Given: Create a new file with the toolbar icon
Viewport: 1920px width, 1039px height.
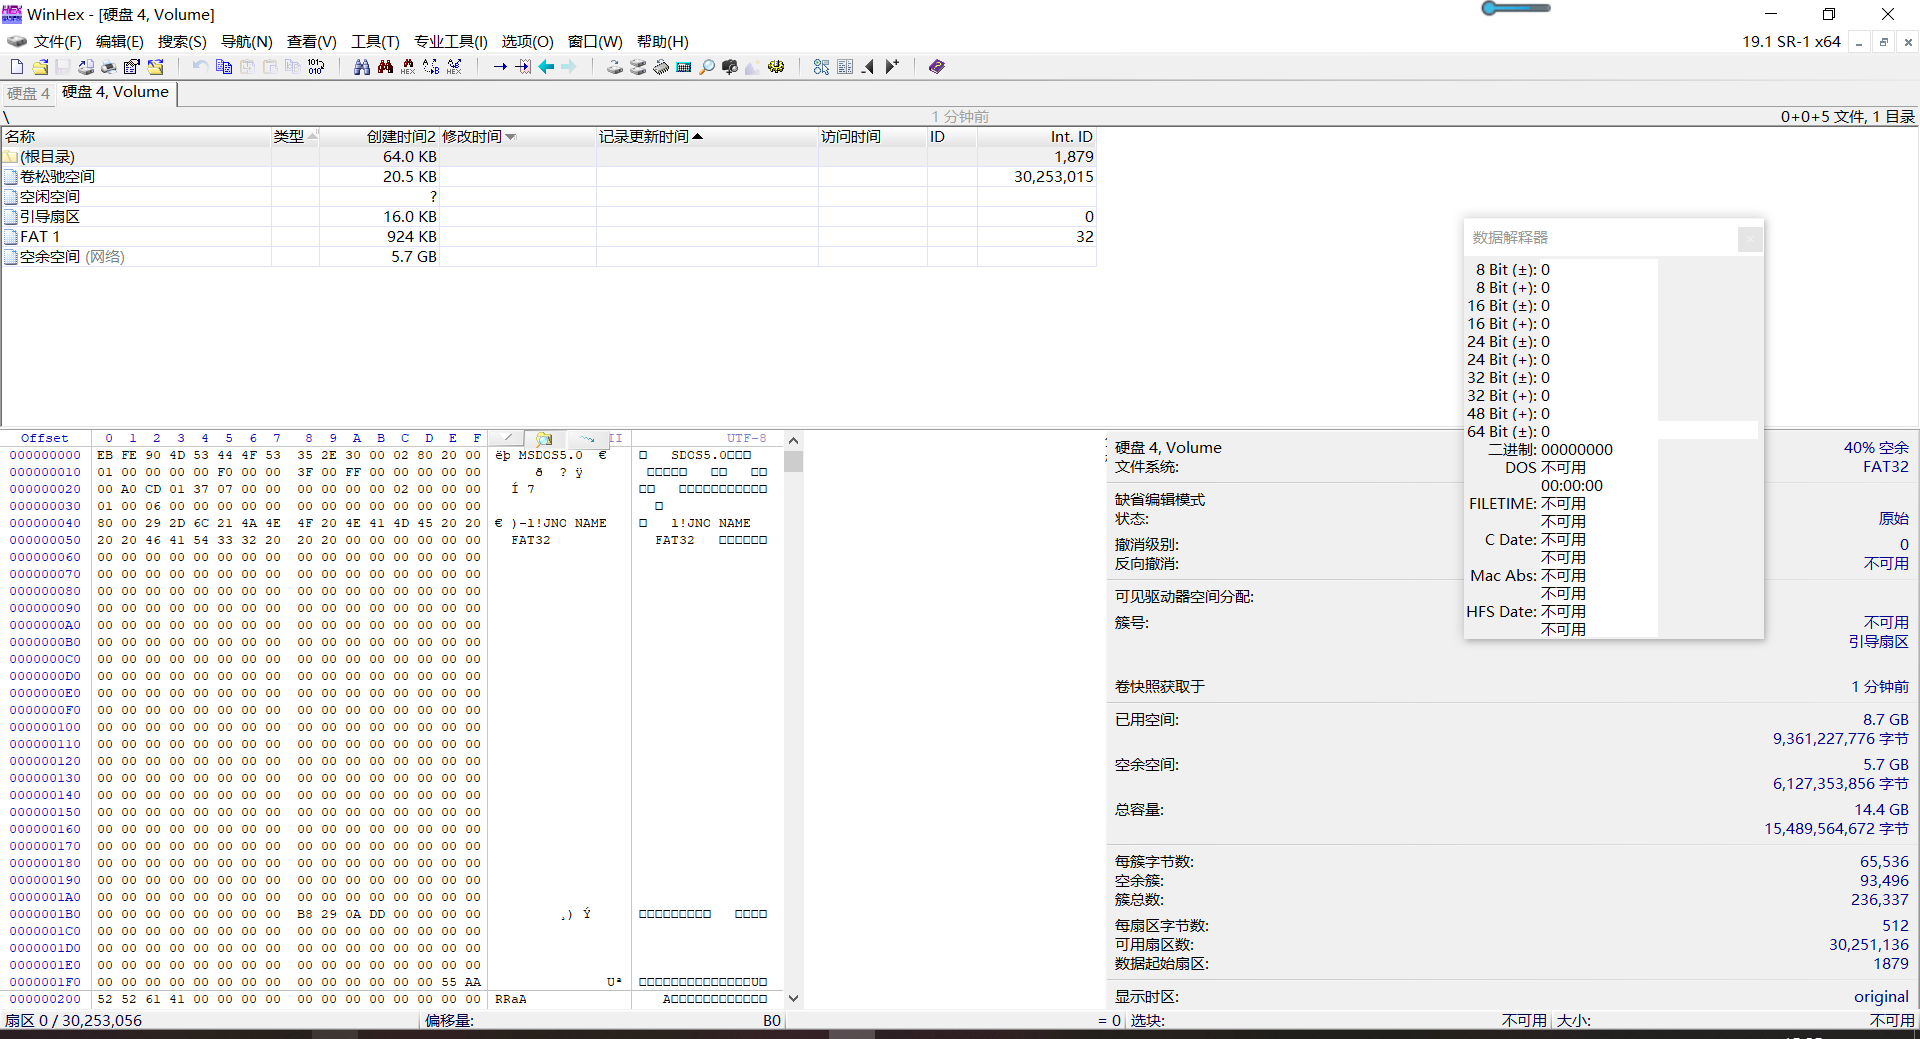Looking at the screenshot, I should (x=17, y=67).
